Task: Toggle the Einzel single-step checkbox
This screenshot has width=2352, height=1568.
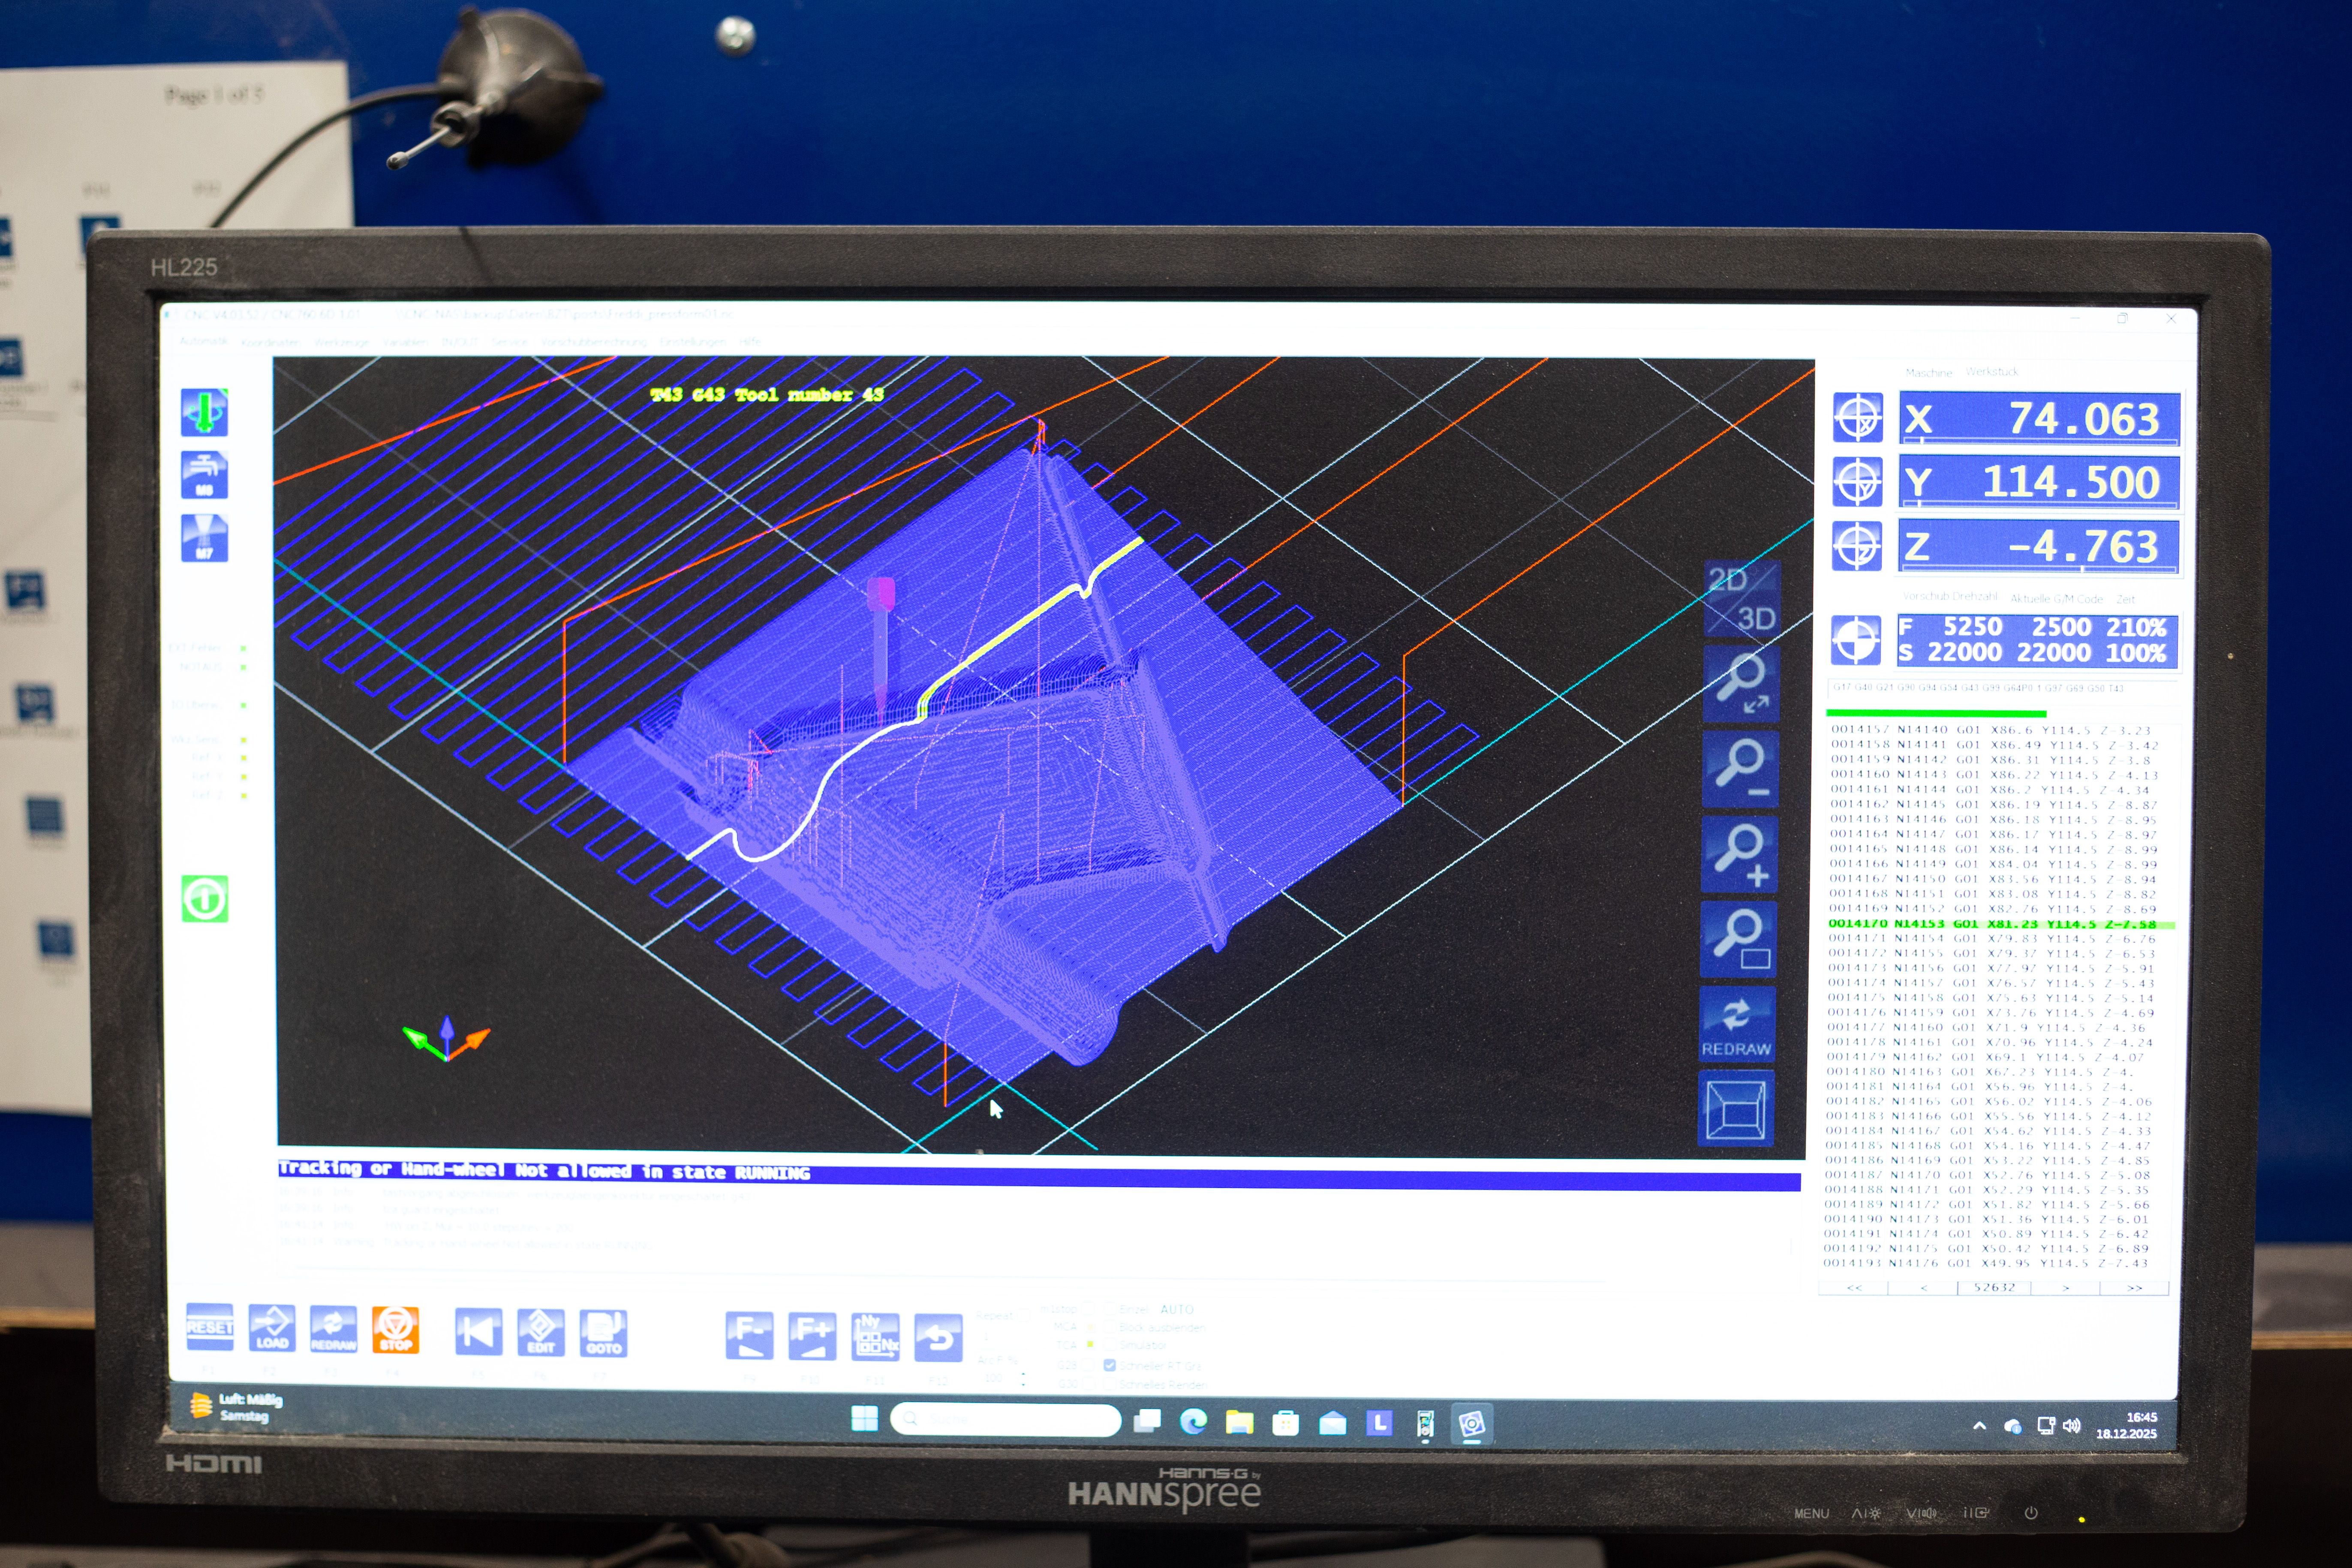Action: [x=1110, y=1309]
